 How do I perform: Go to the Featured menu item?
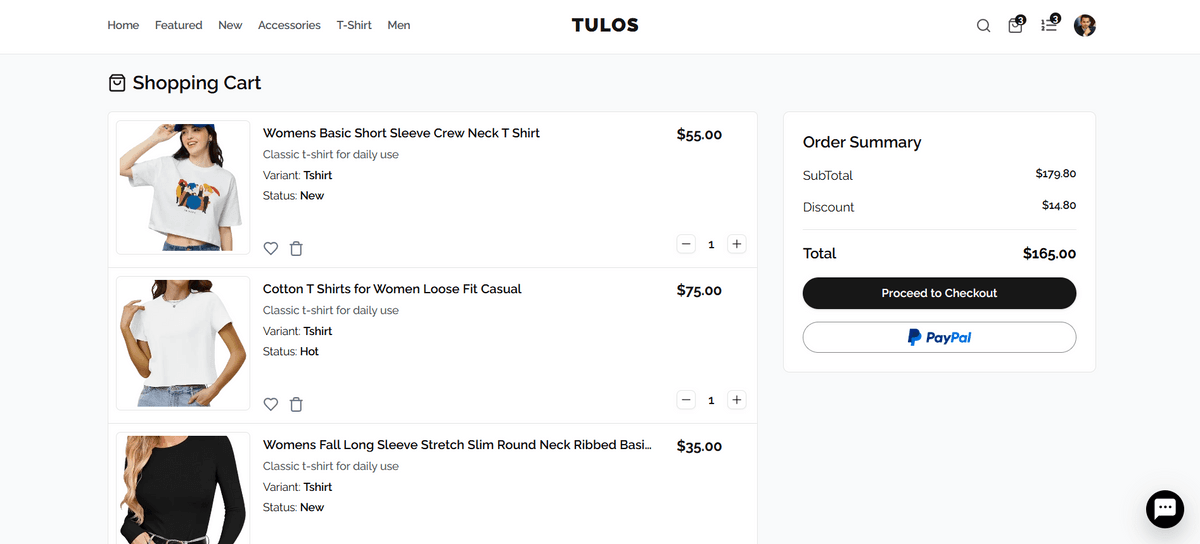[x=178, y=25]
